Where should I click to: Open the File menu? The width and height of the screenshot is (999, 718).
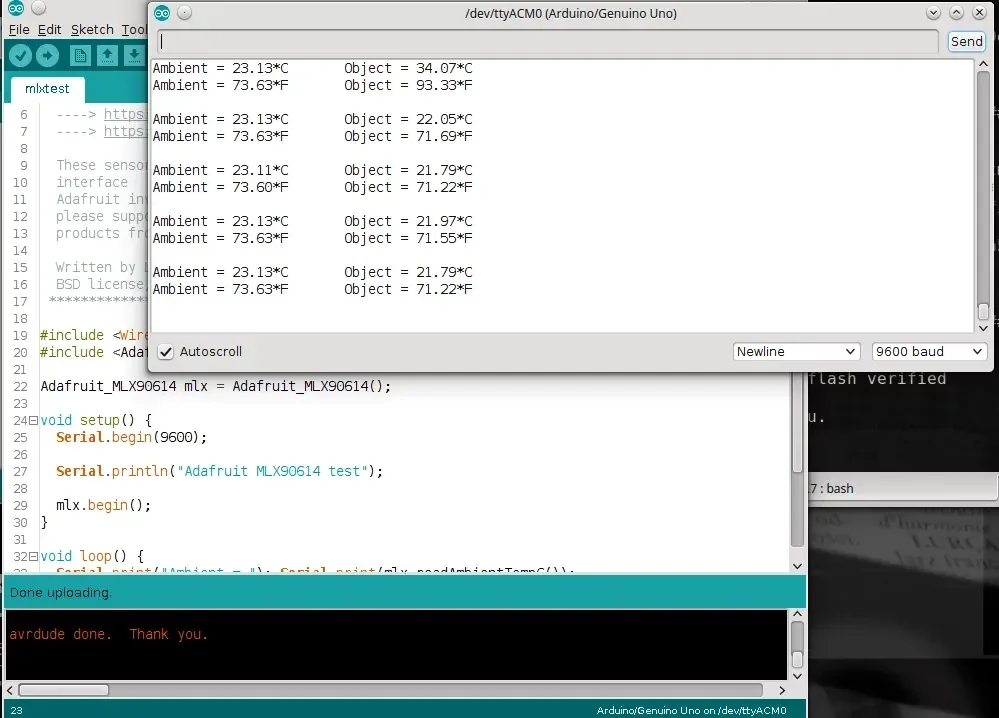18,29
